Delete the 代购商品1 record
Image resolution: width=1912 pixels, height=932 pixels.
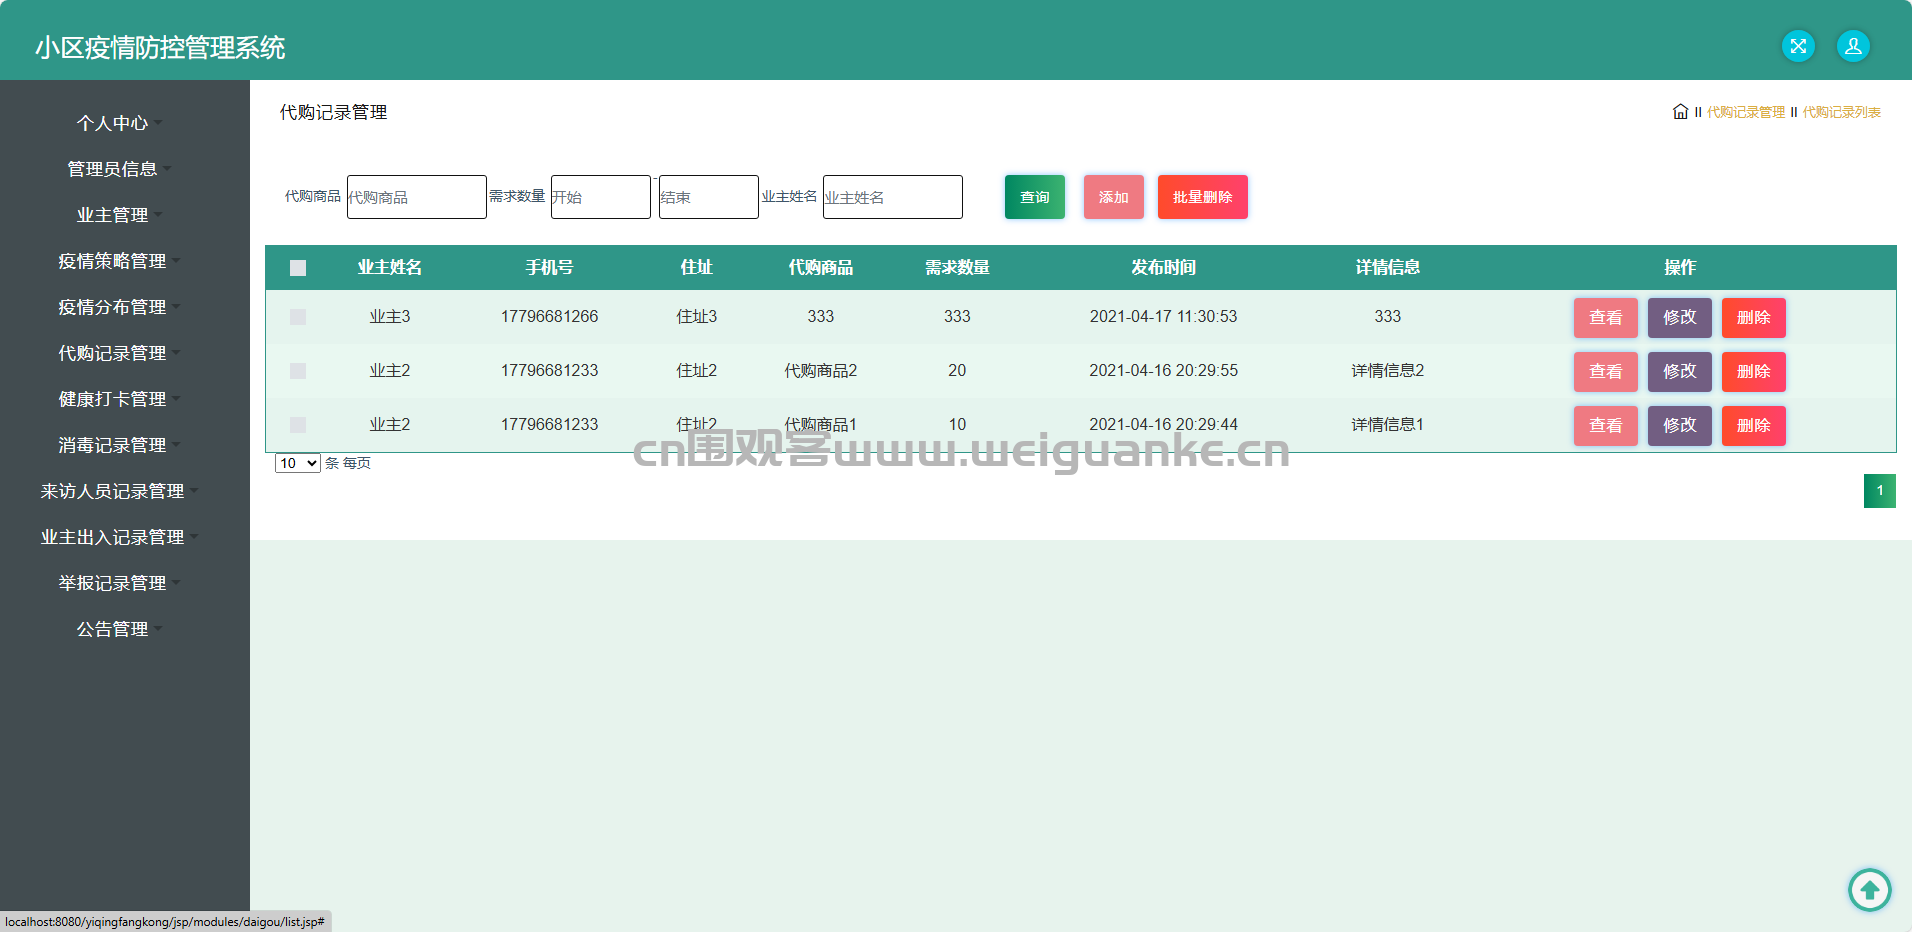tap(1754, 426)
